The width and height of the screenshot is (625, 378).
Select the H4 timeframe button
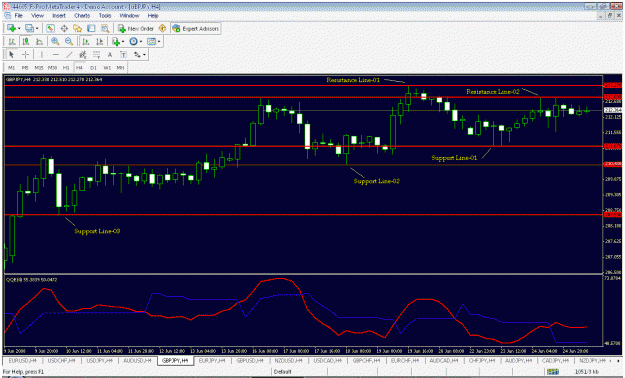point(79,68)
